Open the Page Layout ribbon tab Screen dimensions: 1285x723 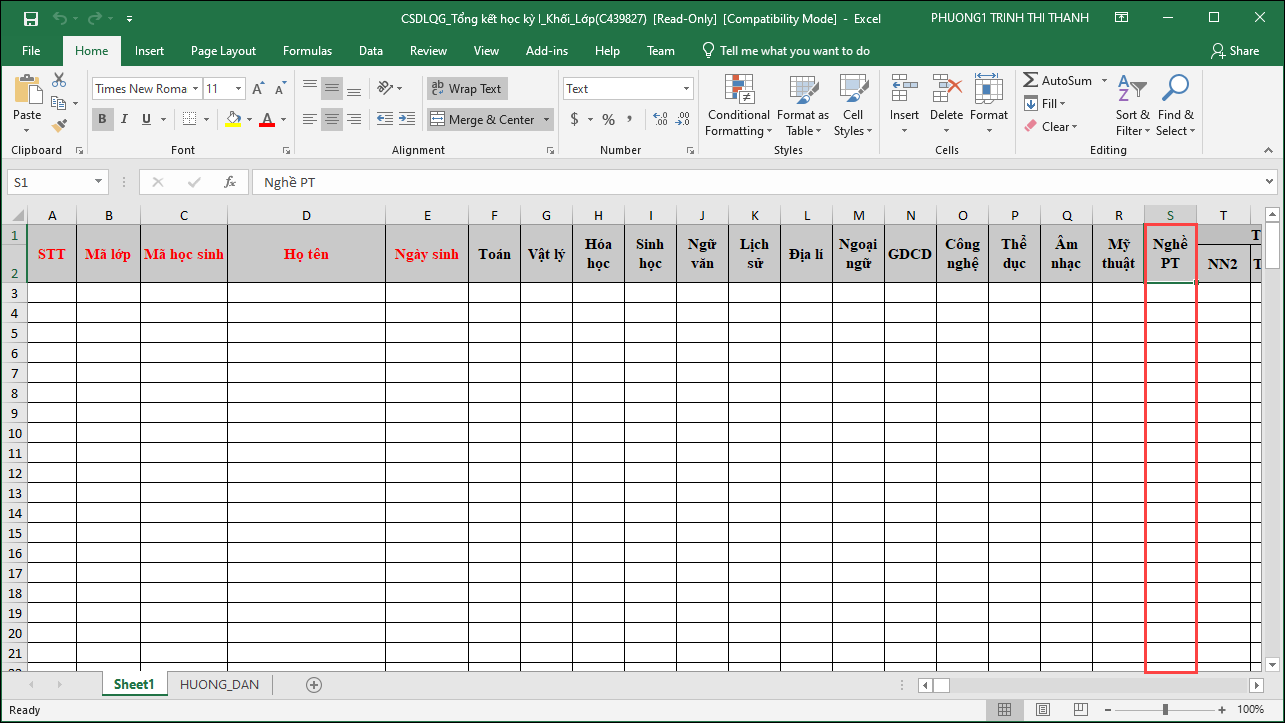(x=223, y=51)
